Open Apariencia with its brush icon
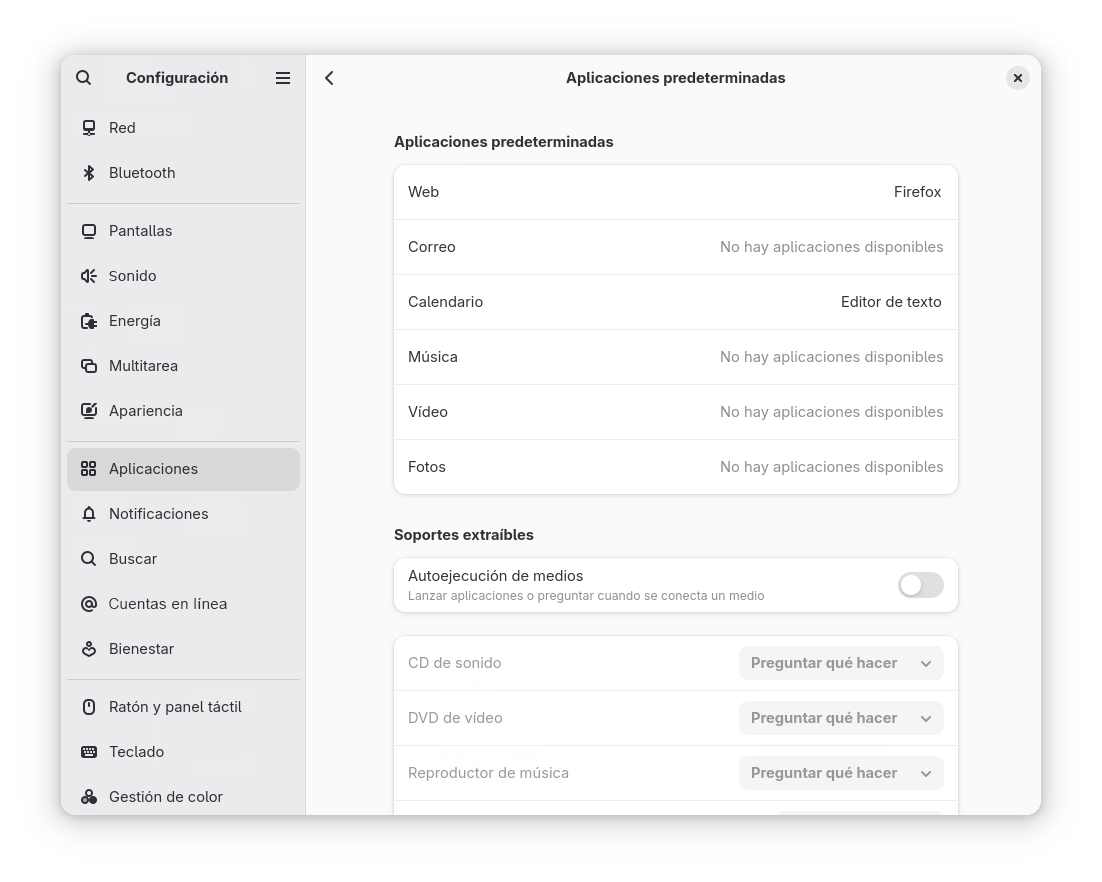 [88, 410]
